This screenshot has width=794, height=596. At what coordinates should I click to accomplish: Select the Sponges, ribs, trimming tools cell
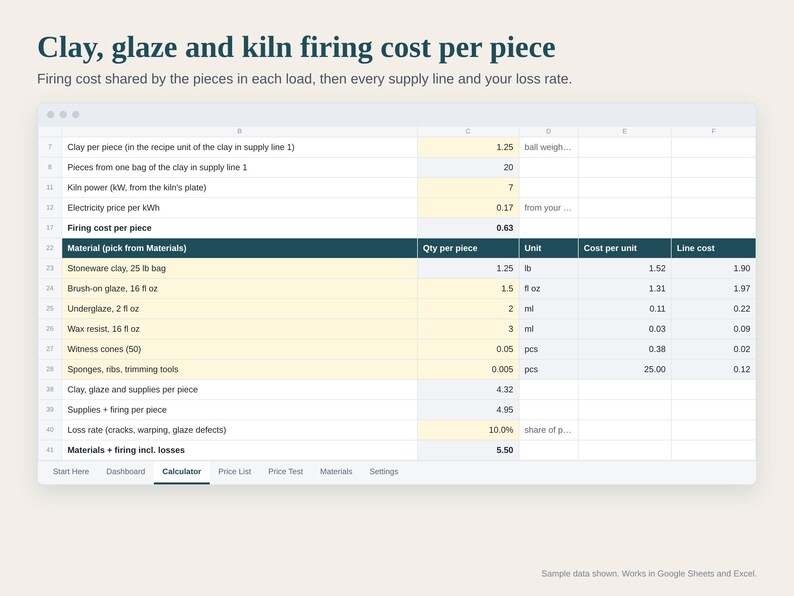coord(240,370)
